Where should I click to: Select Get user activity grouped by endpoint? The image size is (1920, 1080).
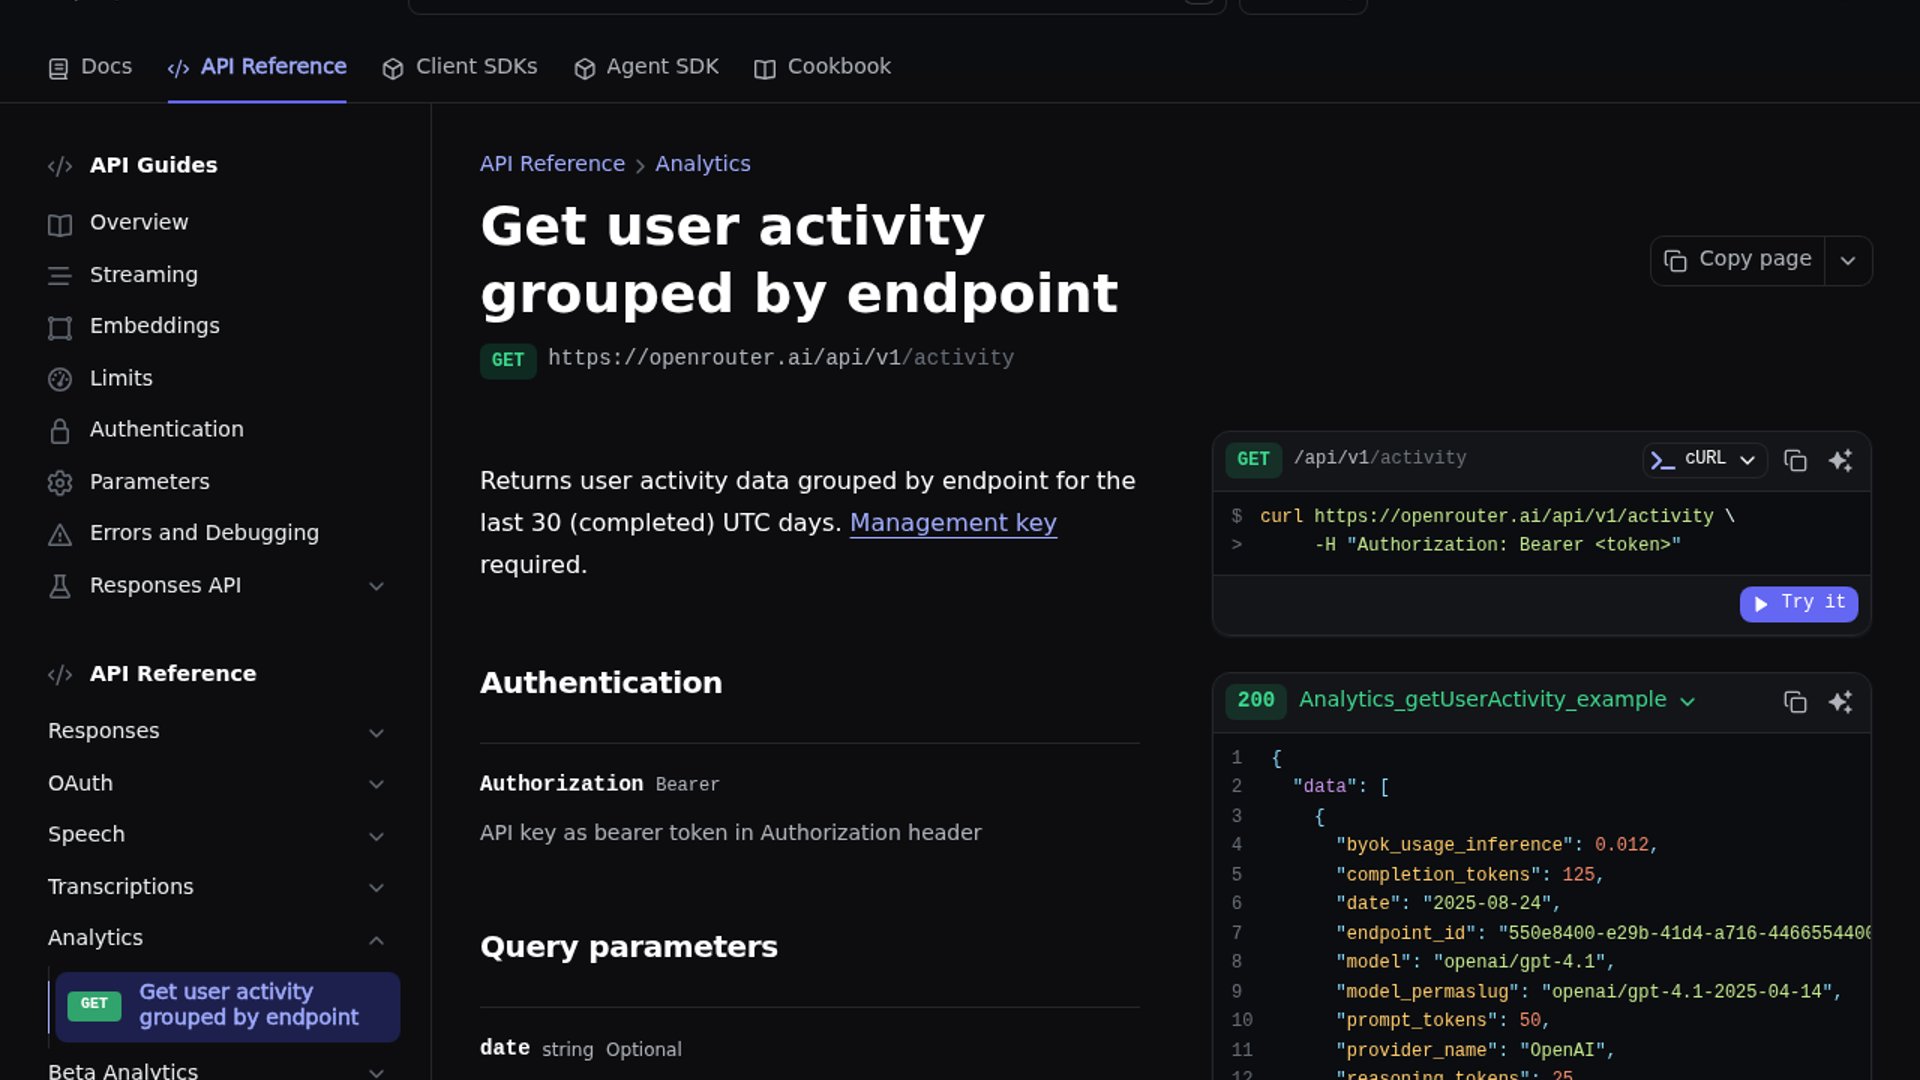pos(228,1006)
